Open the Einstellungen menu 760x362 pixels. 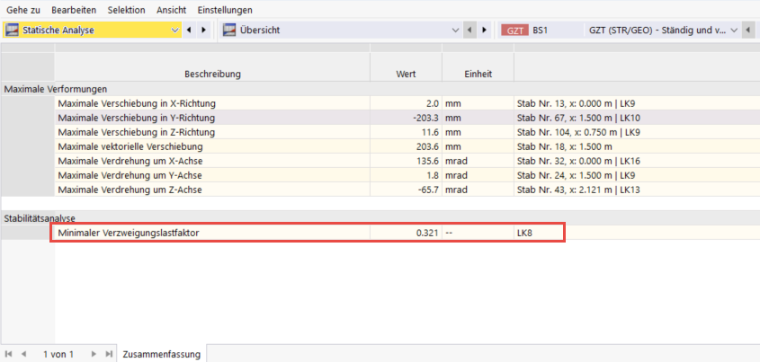pyautogui.click(x=225, y=10)
